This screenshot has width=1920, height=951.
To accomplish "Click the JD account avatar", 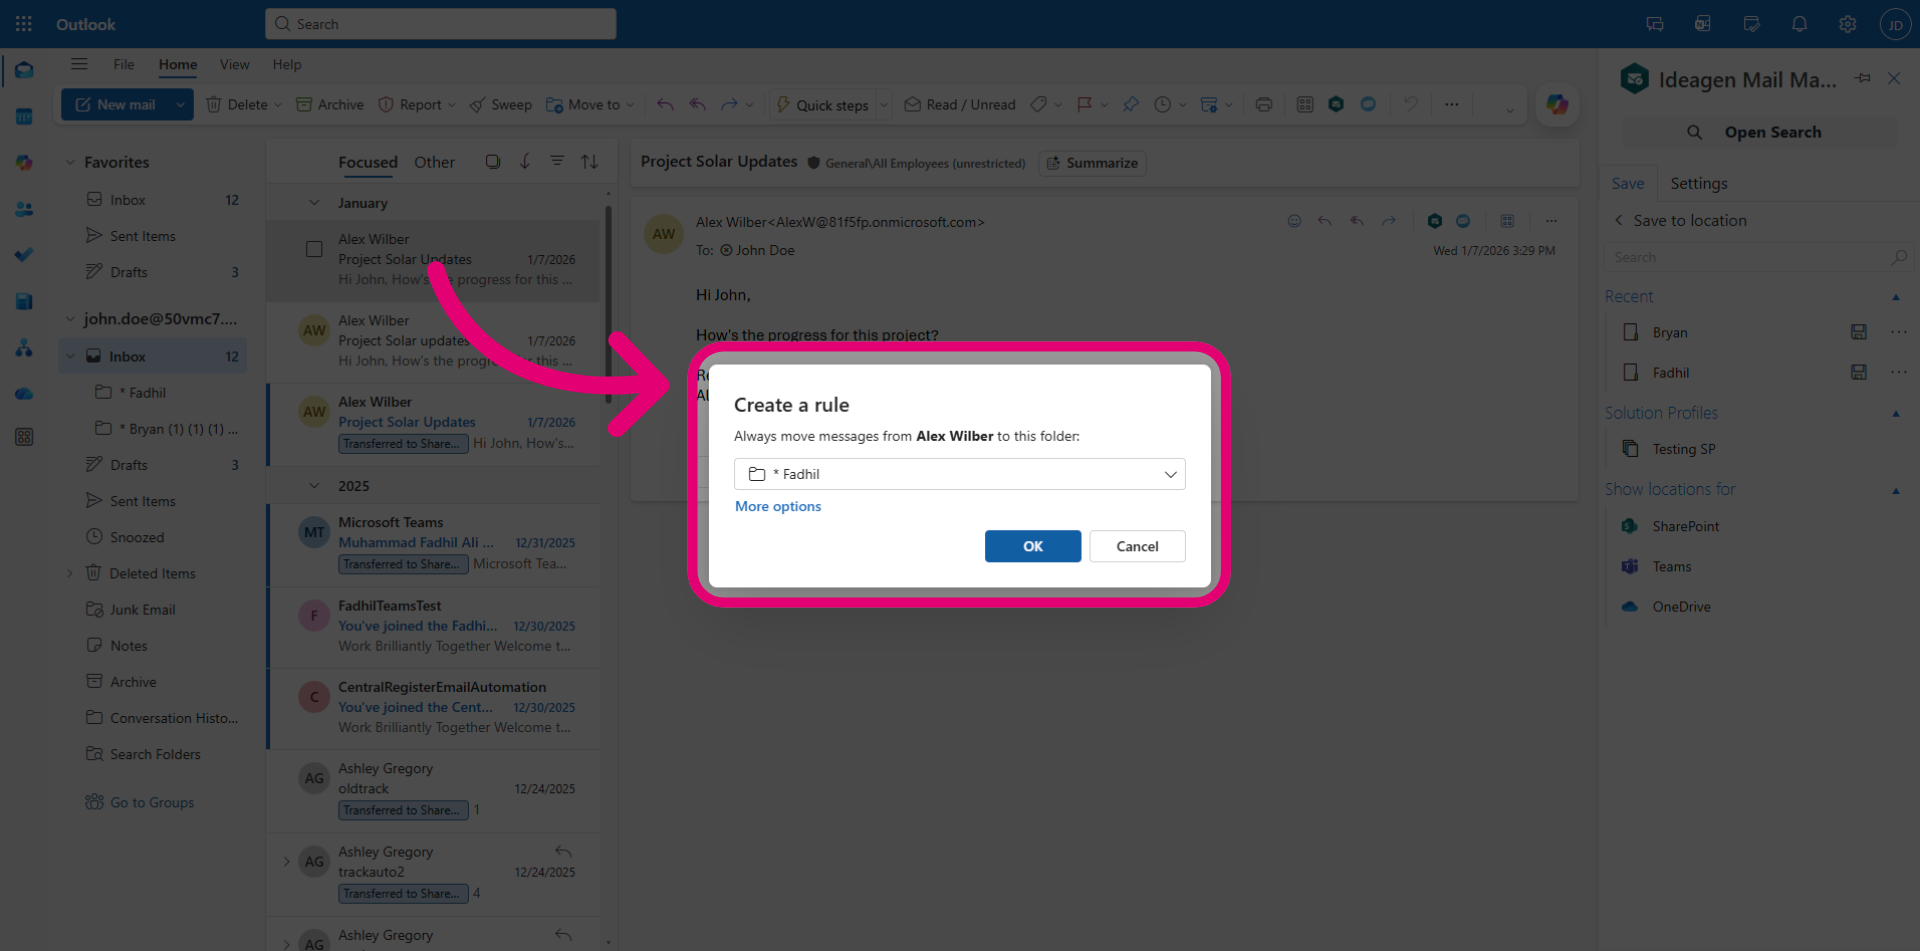I will (x=1895, y=24).
